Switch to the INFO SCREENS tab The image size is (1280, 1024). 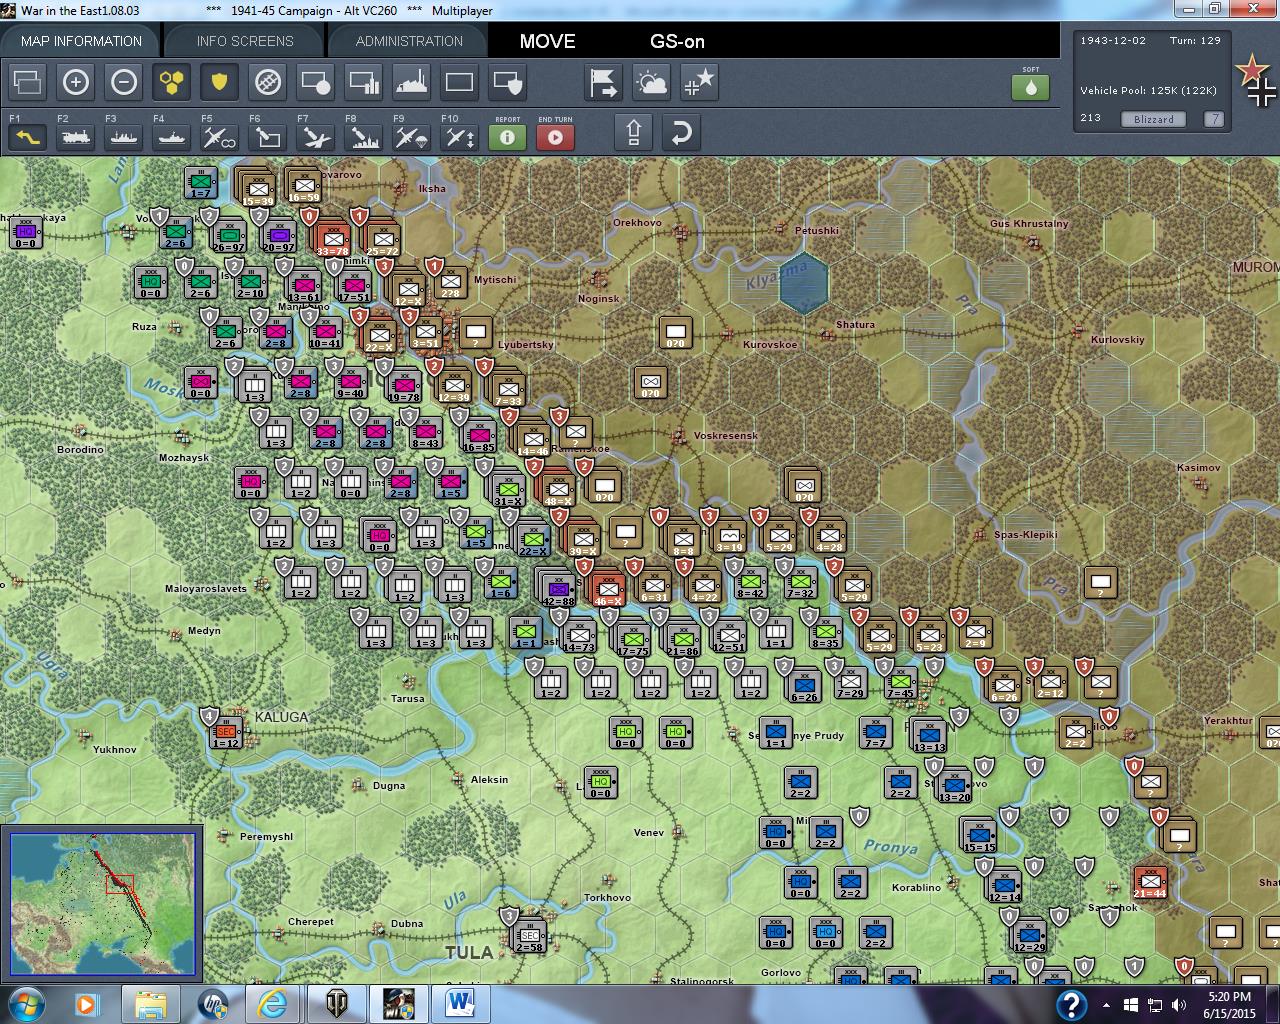245,41
